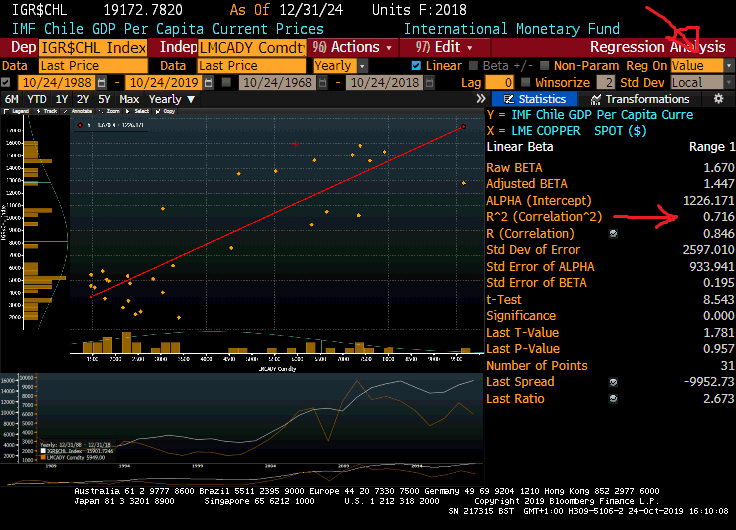Click Std Error of BETA value 0.195
736x530 pixels.
[x=718, y=283]
